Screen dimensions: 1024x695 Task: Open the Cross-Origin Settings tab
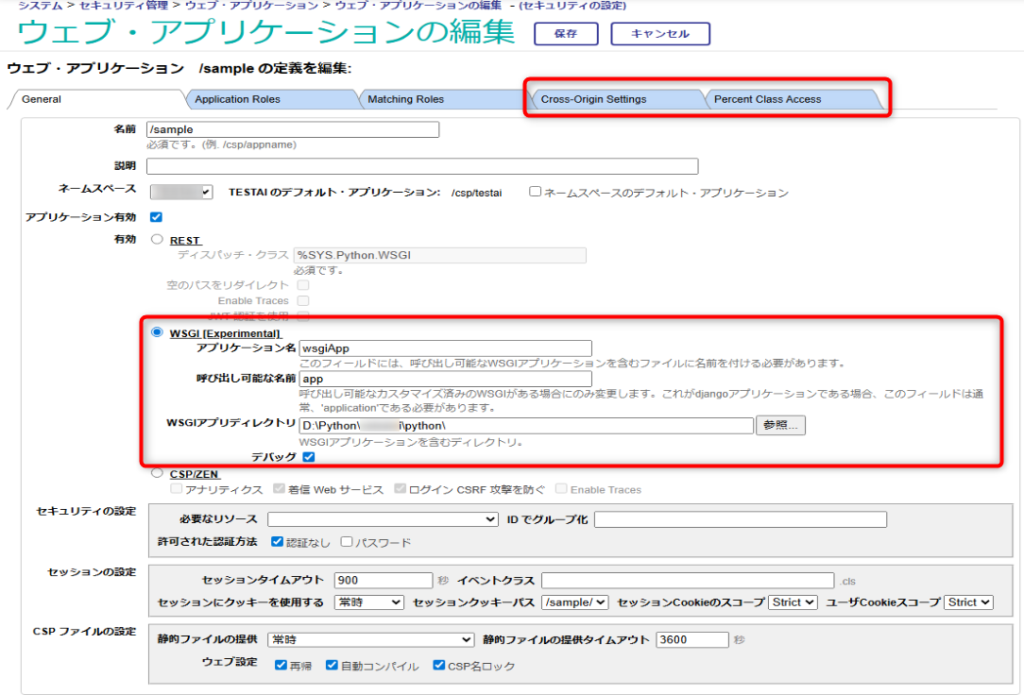pyautogui.click(x=593, y=99)
